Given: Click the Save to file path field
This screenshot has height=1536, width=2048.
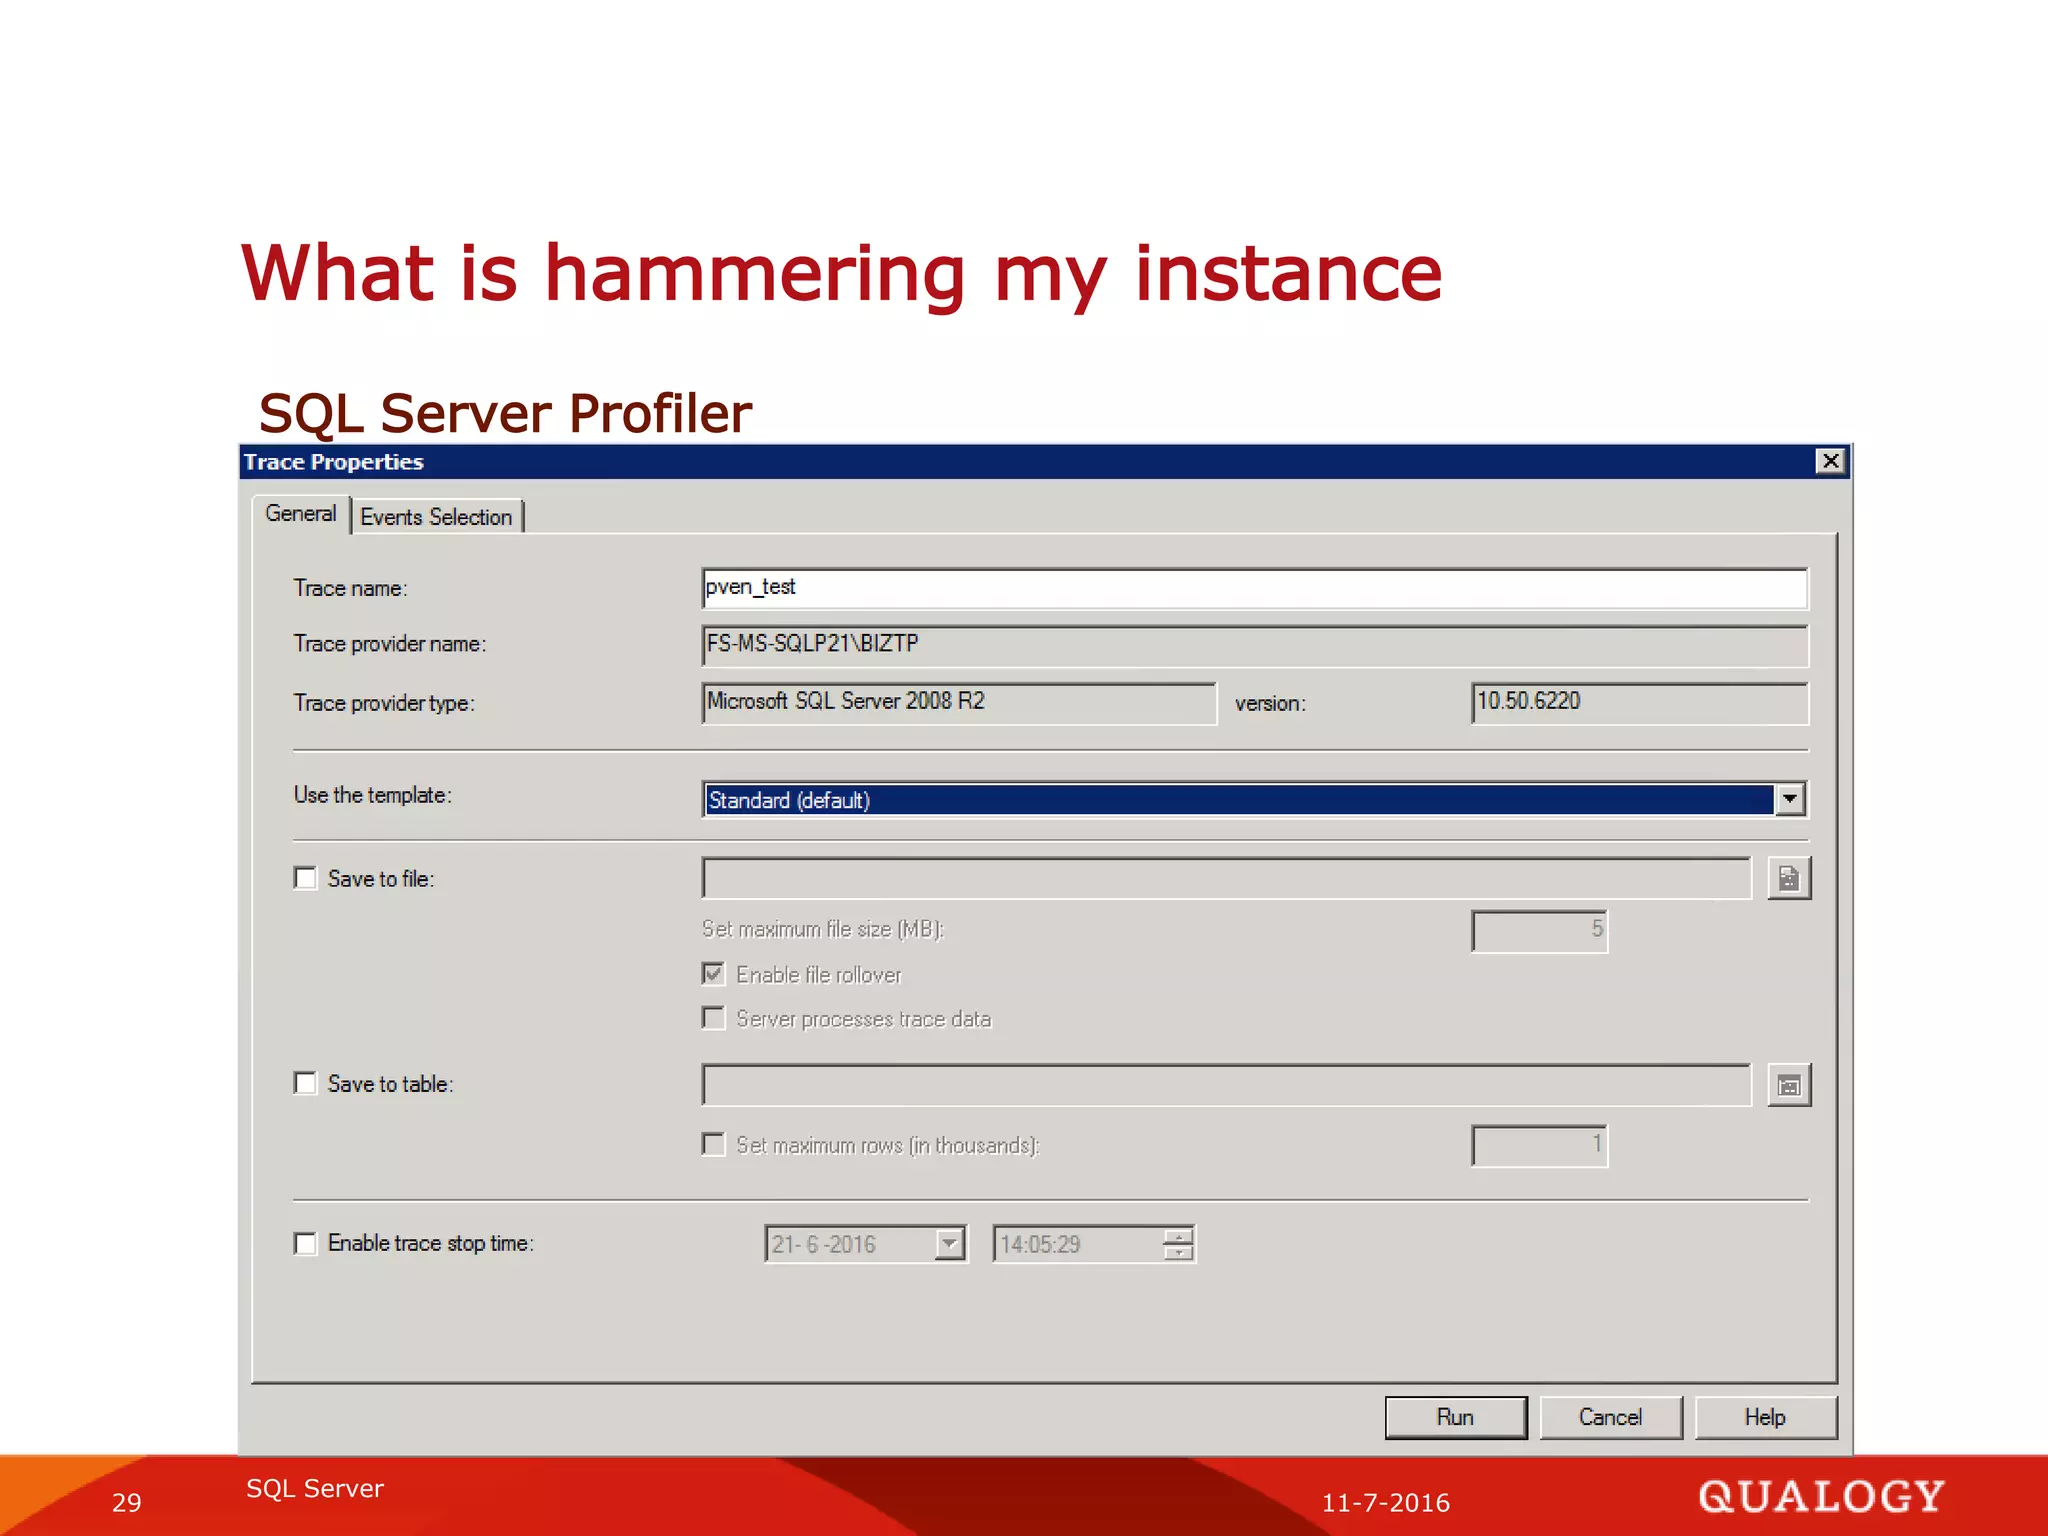Looking at the screenshot, I should (x=1226, y=878).
